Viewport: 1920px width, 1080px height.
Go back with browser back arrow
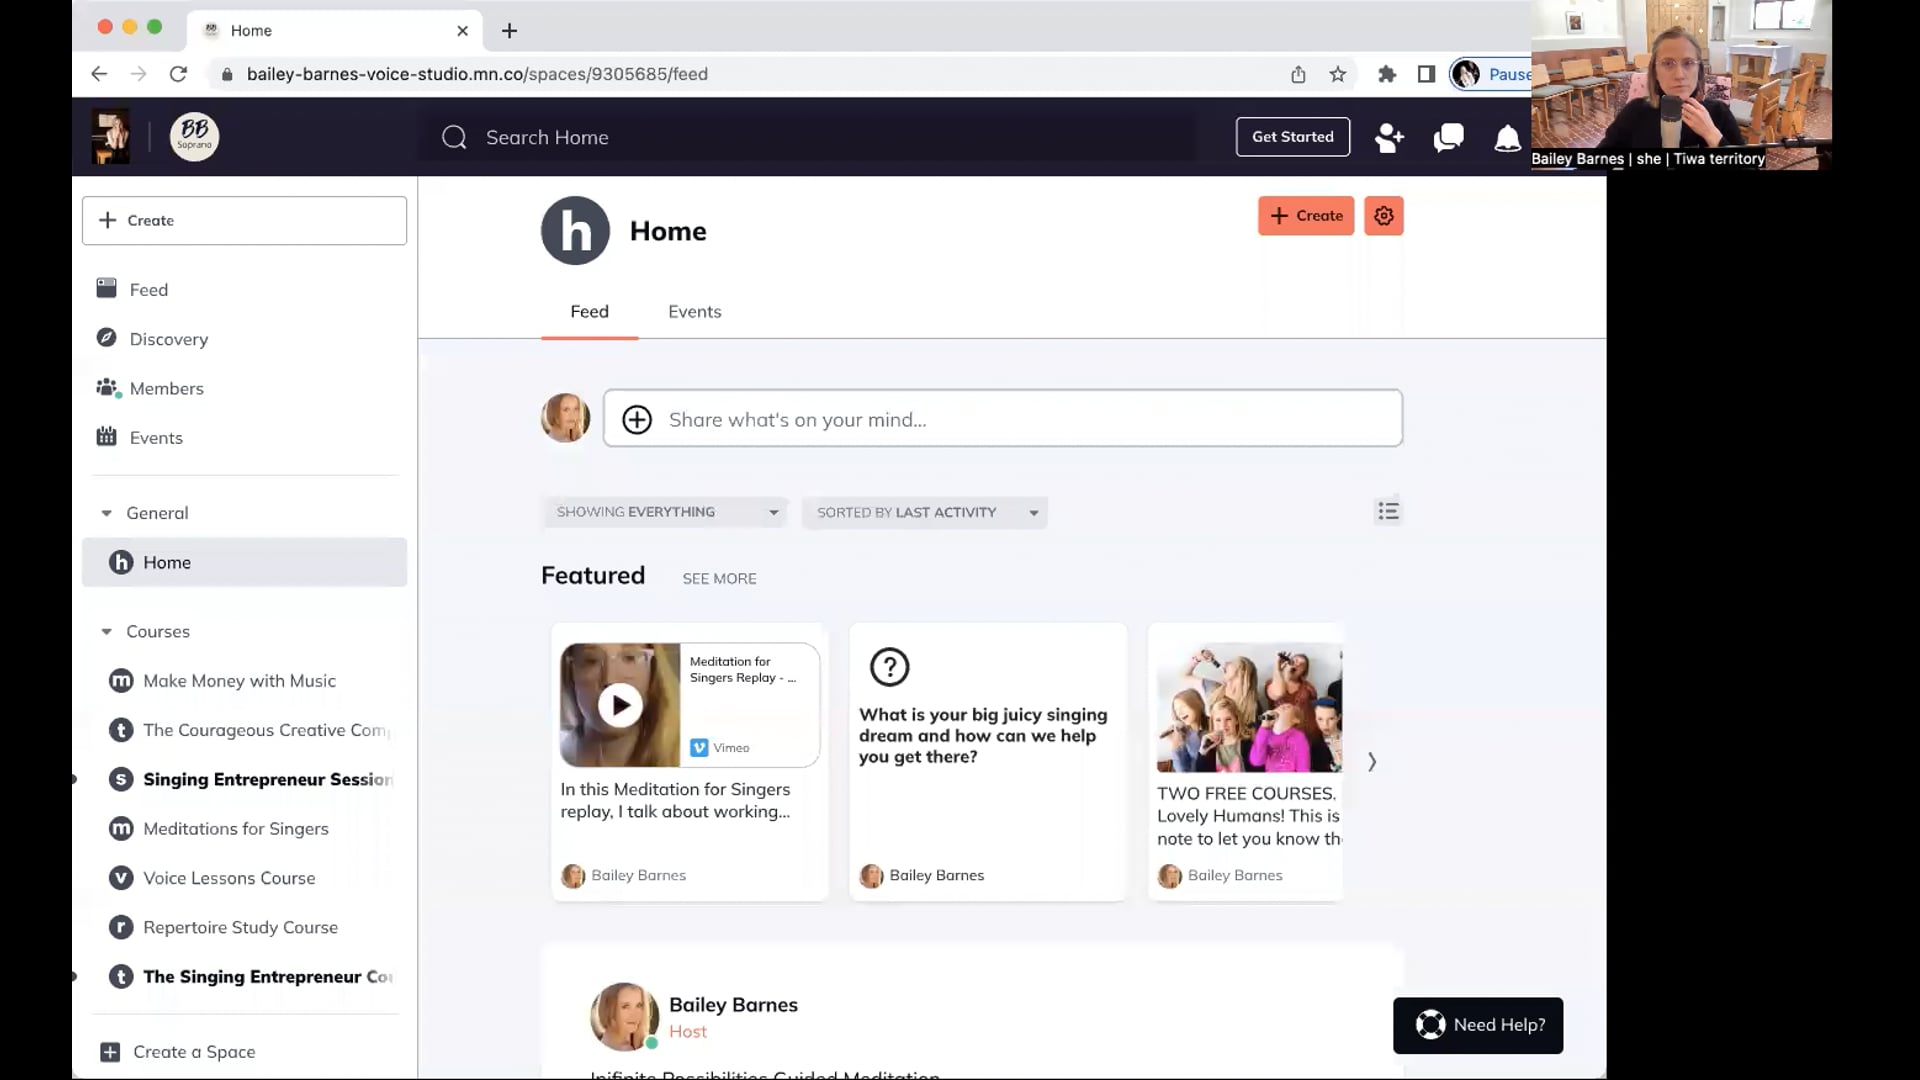click(98, 74)
